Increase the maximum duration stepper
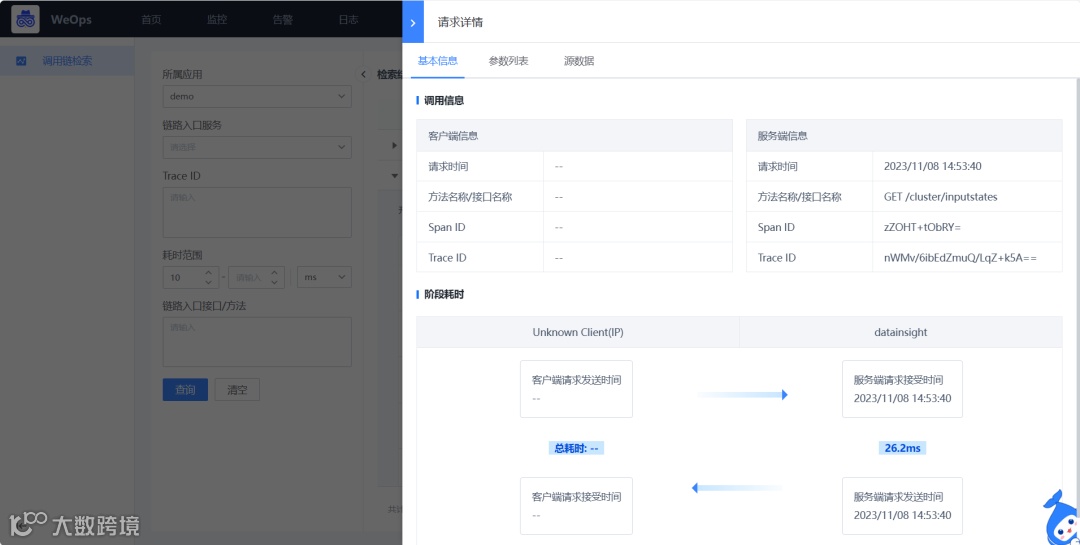 (x=274, y=272)
